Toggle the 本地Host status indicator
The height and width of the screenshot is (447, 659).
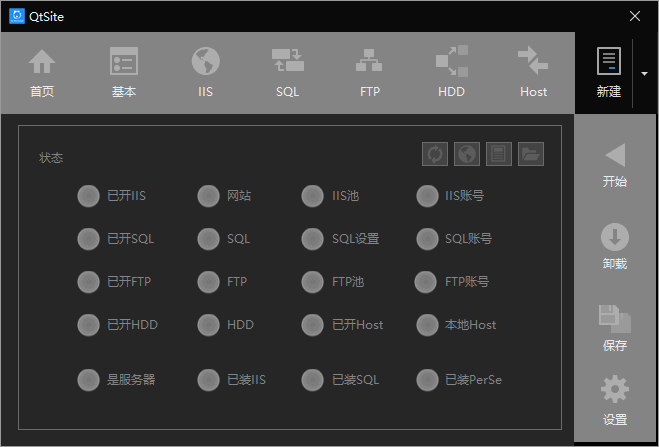pos(428,325)
